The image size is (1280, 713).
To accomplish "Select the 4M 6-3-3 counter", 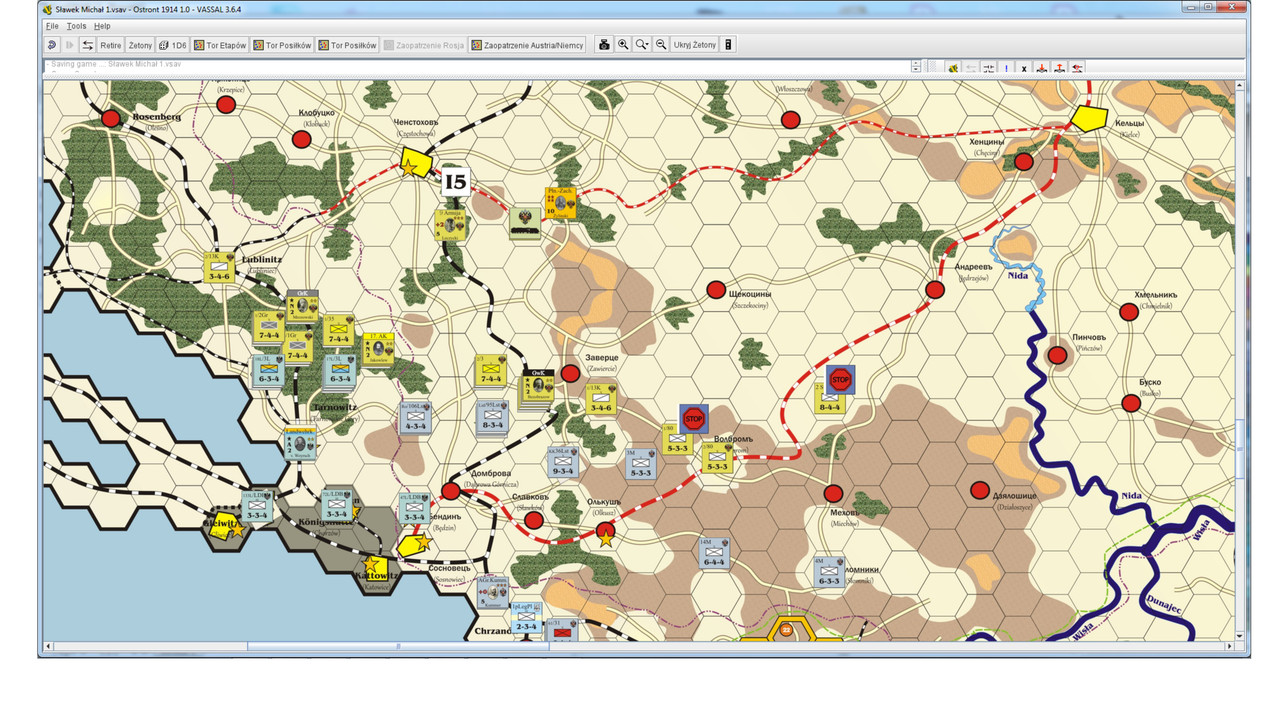I will pyautogui.click(x=829, y=572).
